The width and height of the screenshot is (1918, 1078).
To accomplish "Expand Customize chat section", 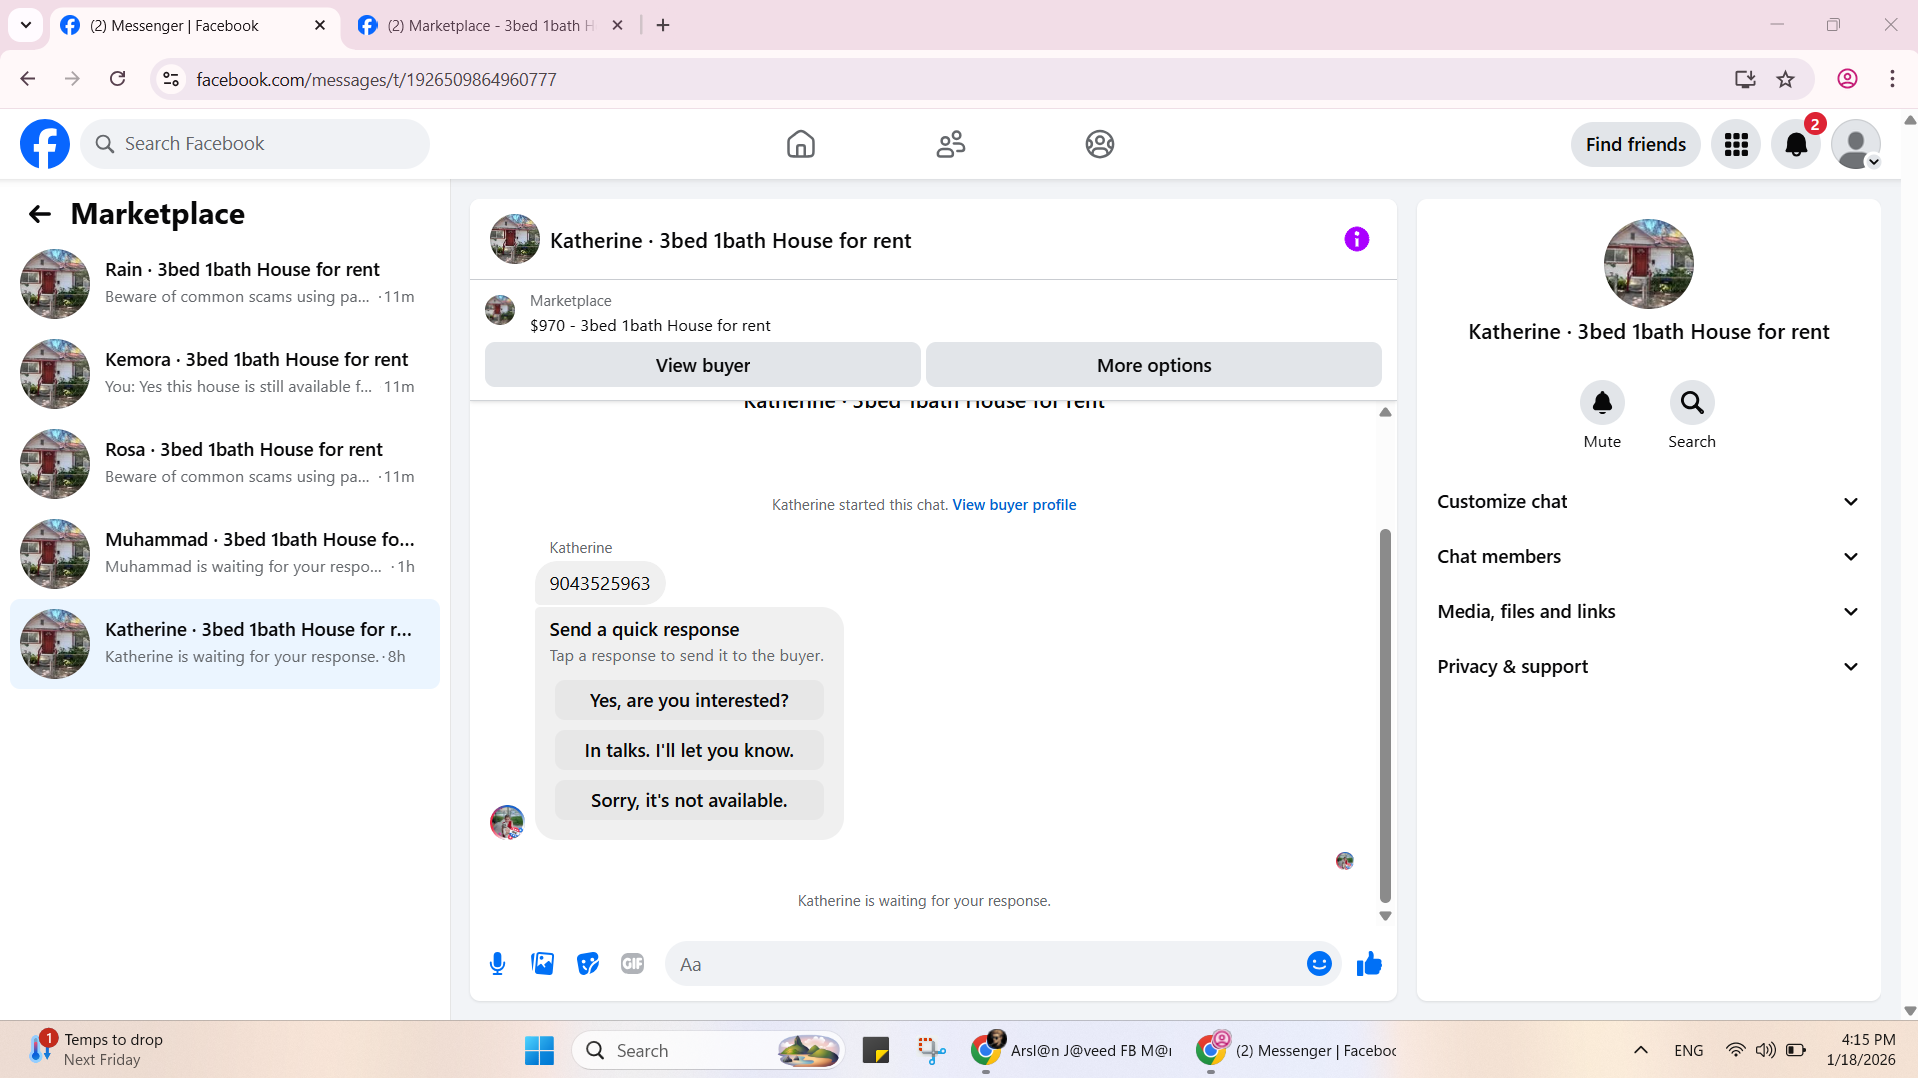I will (1649, 502).
